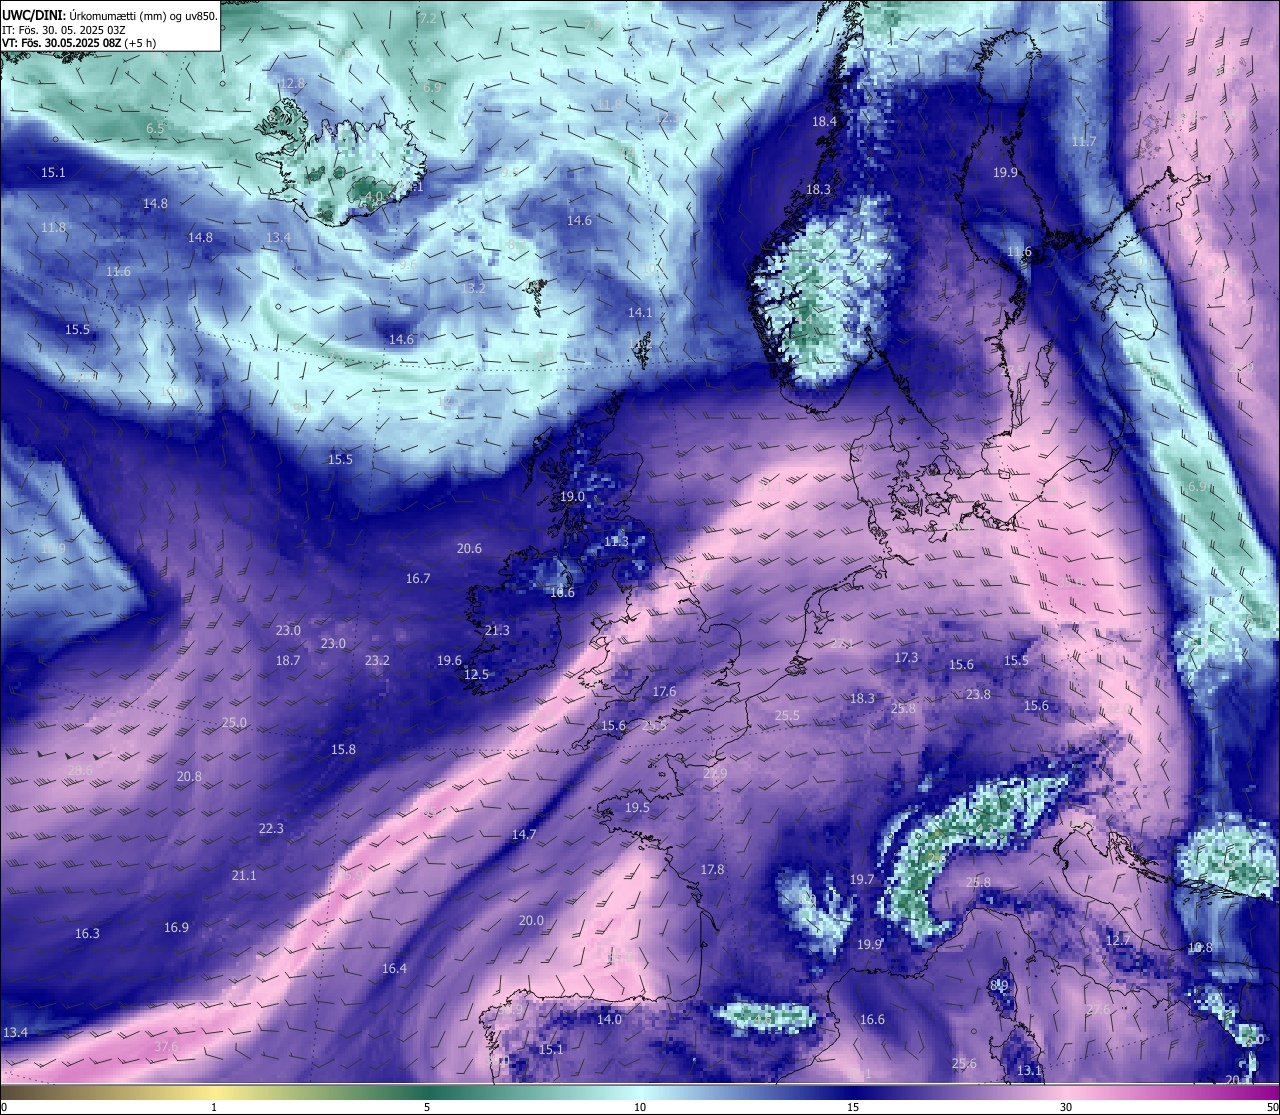Click the 20.6 value west of Scotland
This screenshot has width=1280, height=1115.
coord(469,549)
